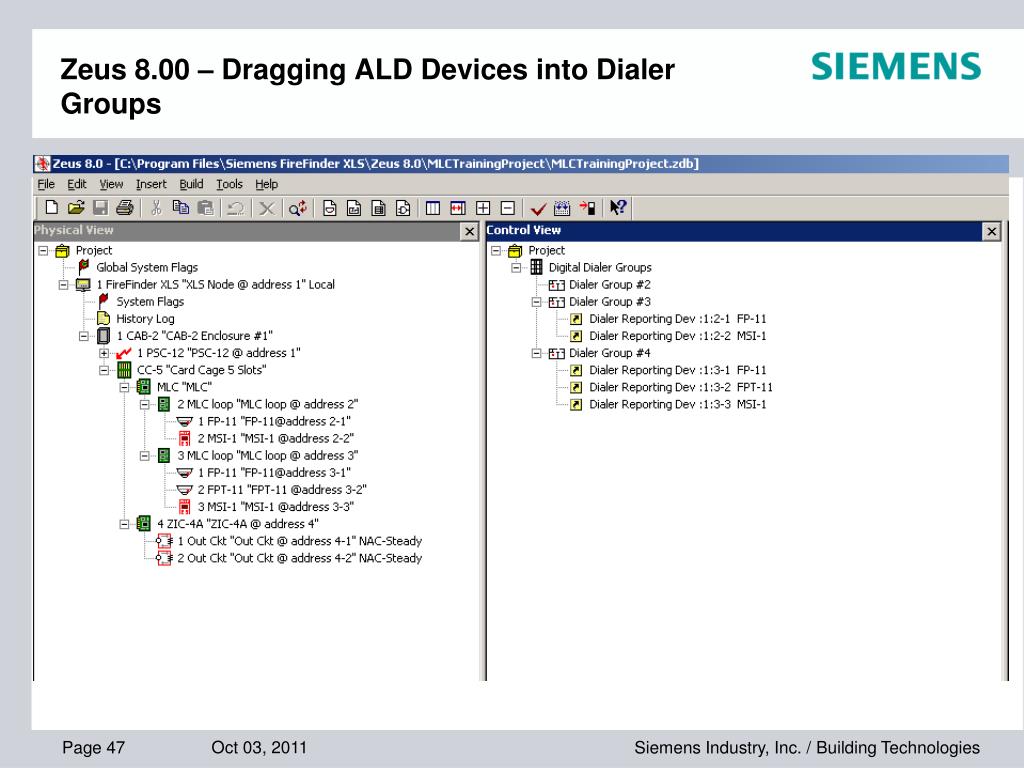
Task: Click the Transfer to panel icon
Action: point(587,208)
